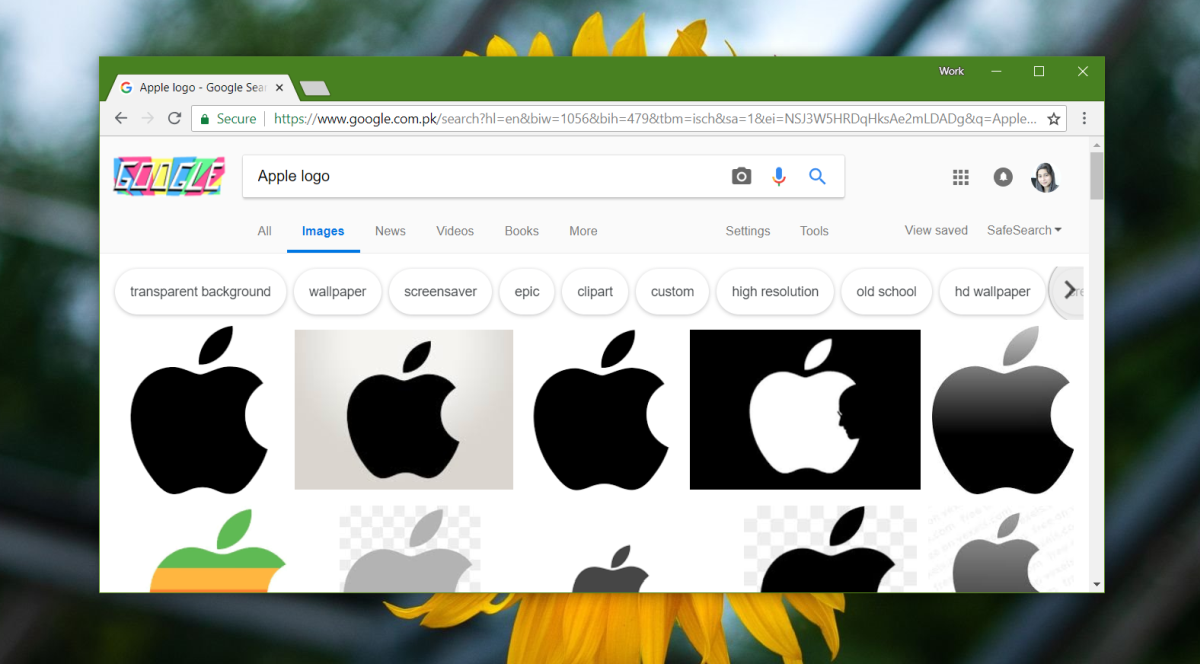
Task: Open the Google apps grid
Action: click(961, 177)
